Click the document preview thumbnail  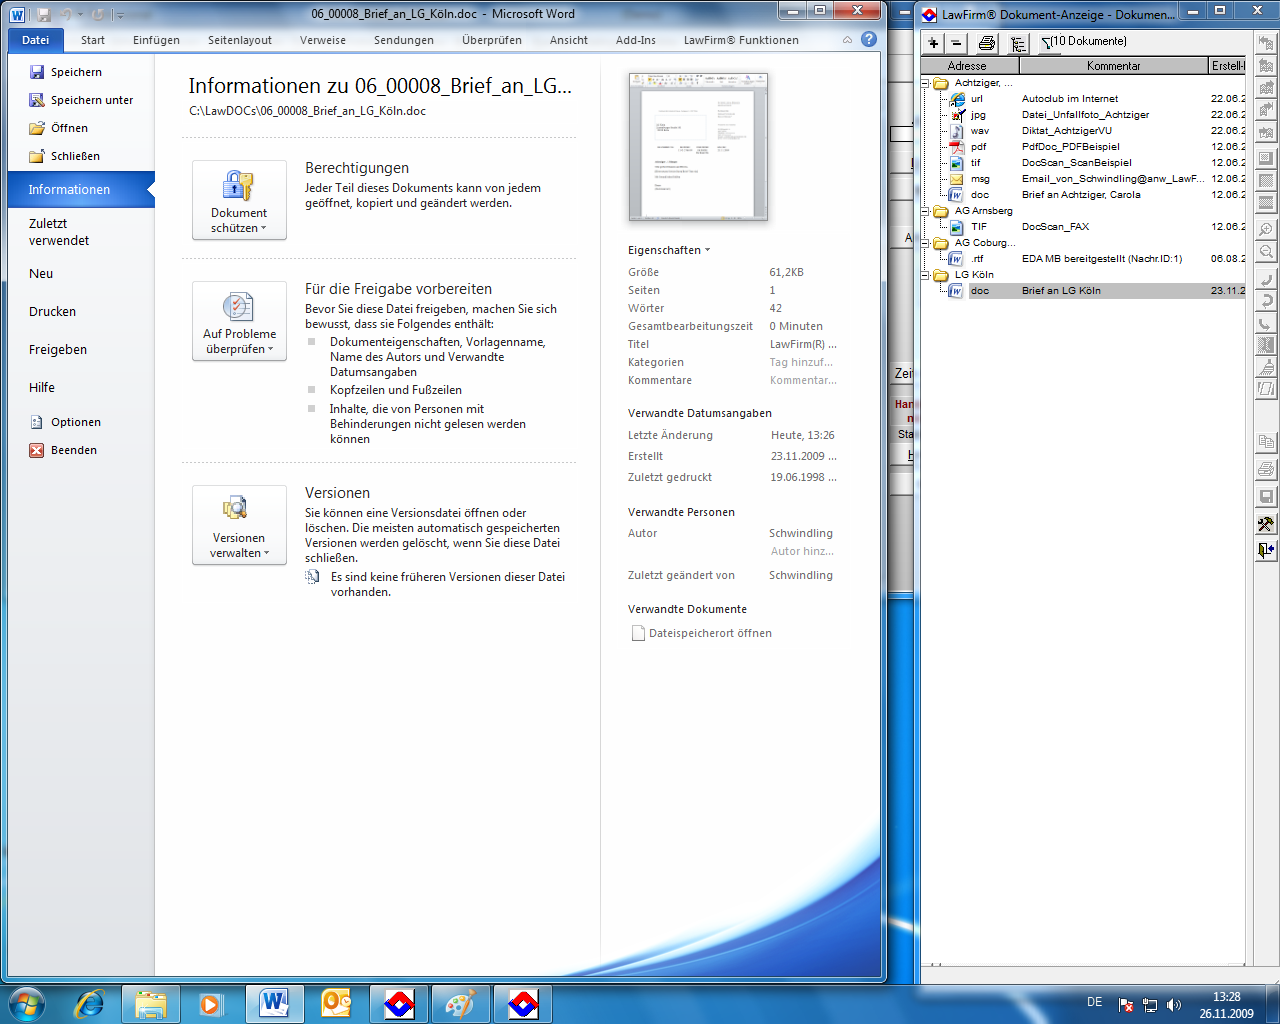[698, 146]
